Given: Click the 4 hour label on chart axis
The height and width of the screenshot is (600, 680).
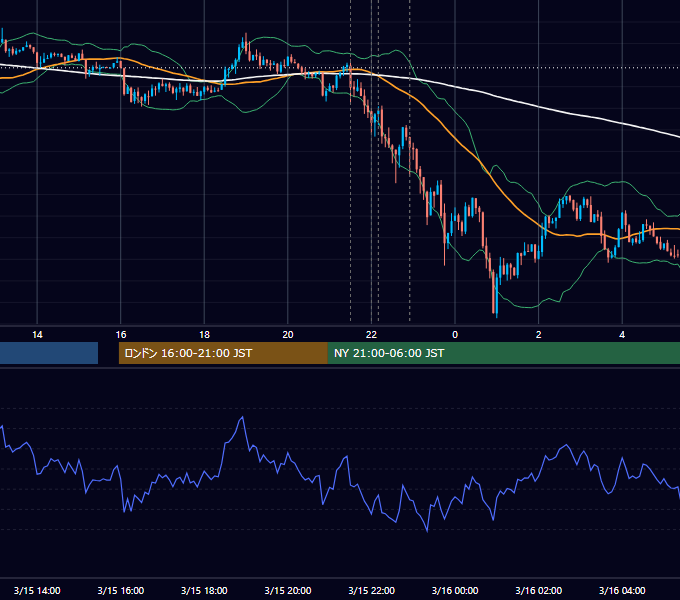Looking at the screenshot, I should (x=622, y=335).
